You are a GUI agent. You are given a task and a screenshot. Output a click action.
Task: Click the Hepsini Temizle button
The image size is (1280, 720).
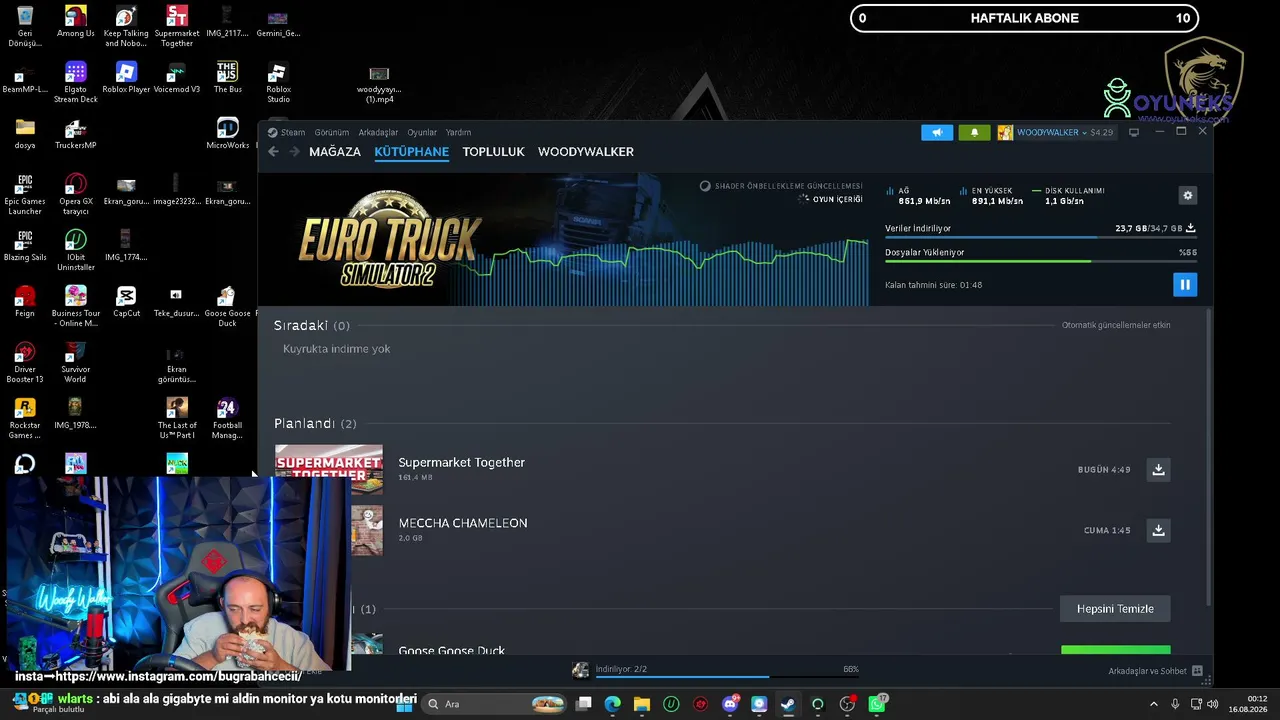tap(1115, 609)
